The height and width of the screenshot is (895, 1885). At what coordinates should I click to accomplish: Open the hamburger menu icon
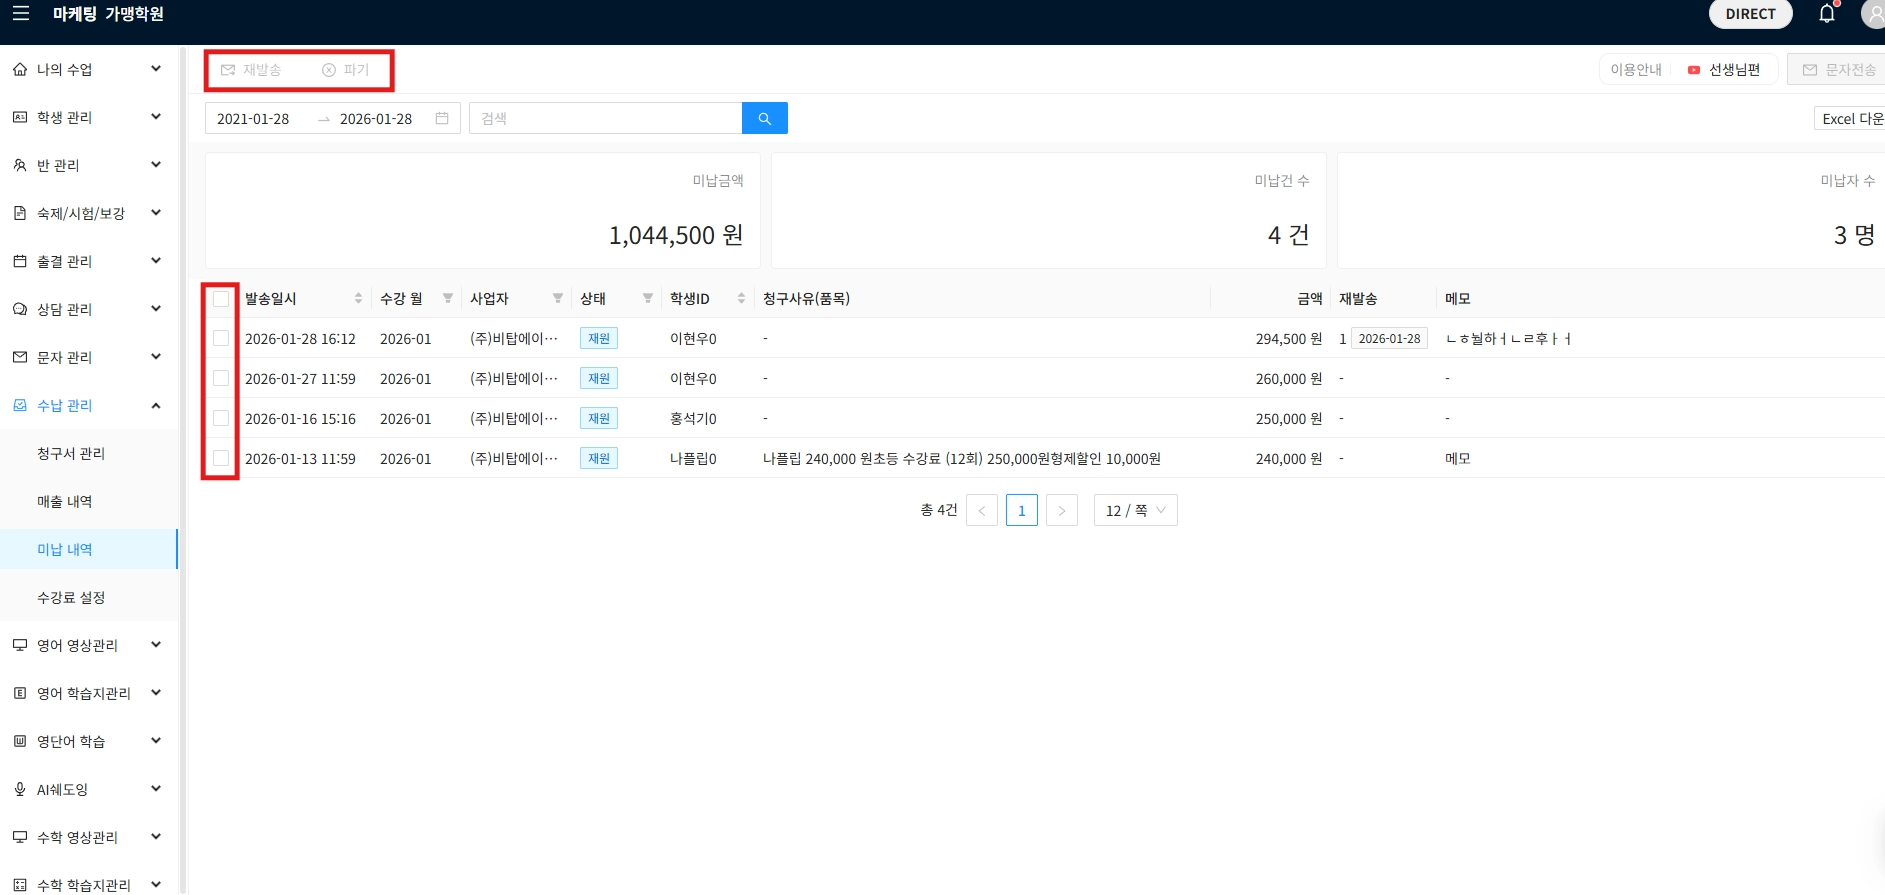[20, 14]
